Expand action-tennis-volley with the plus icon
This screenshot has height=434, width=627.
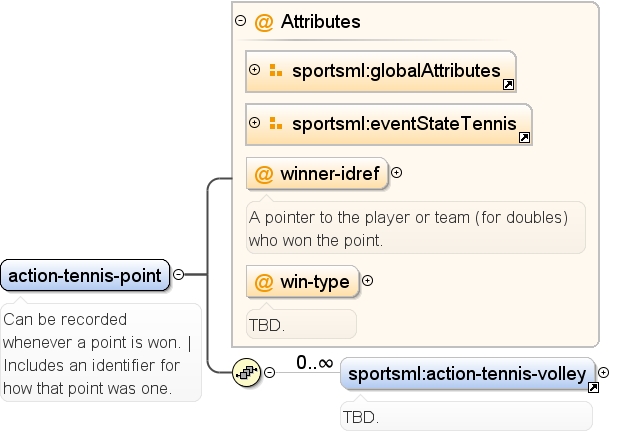pyautogui.click(x=603, y=373)
